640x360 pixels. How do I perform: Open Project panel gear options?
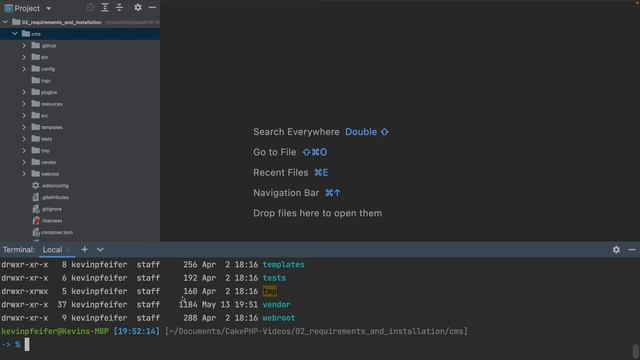pos(138,8)
